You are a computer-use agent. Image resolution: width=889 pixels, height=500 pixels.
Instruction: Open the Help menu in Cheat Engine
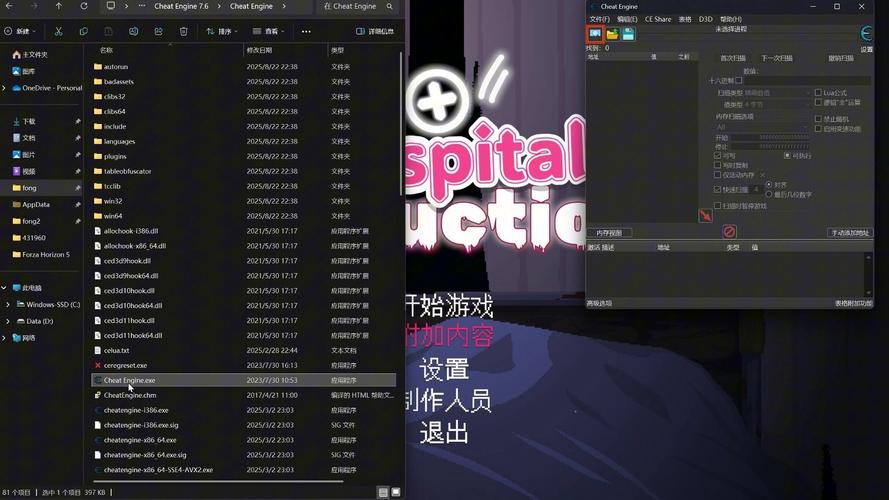click(x=731, y=19)
